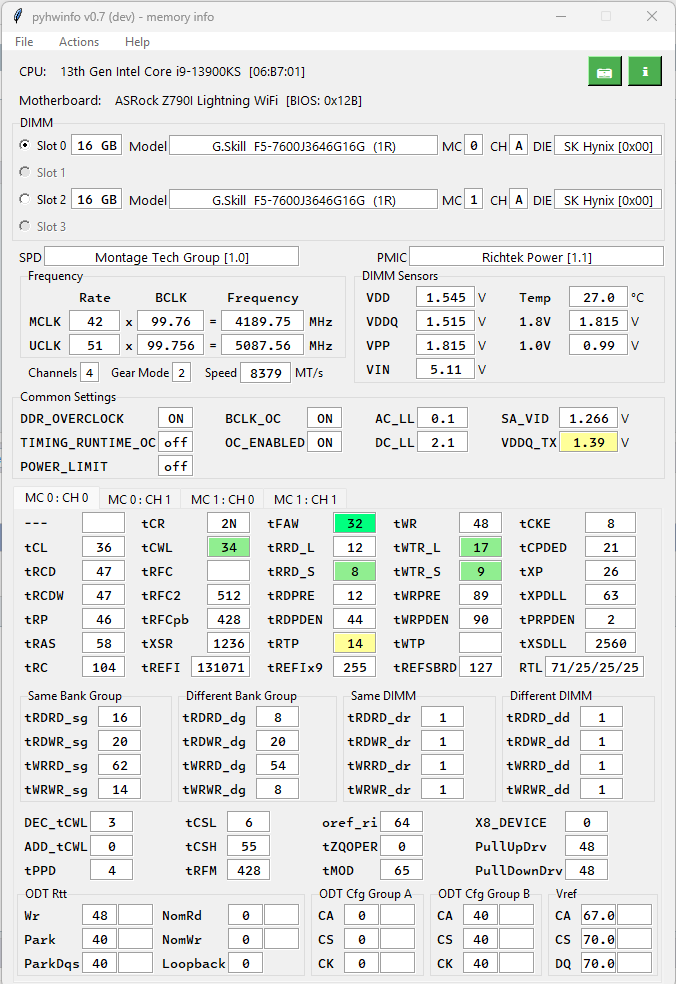Click the DDR_OVERCLOCK ON field
676x984 pixels.
pyautogui.click(x=176, y=419)
